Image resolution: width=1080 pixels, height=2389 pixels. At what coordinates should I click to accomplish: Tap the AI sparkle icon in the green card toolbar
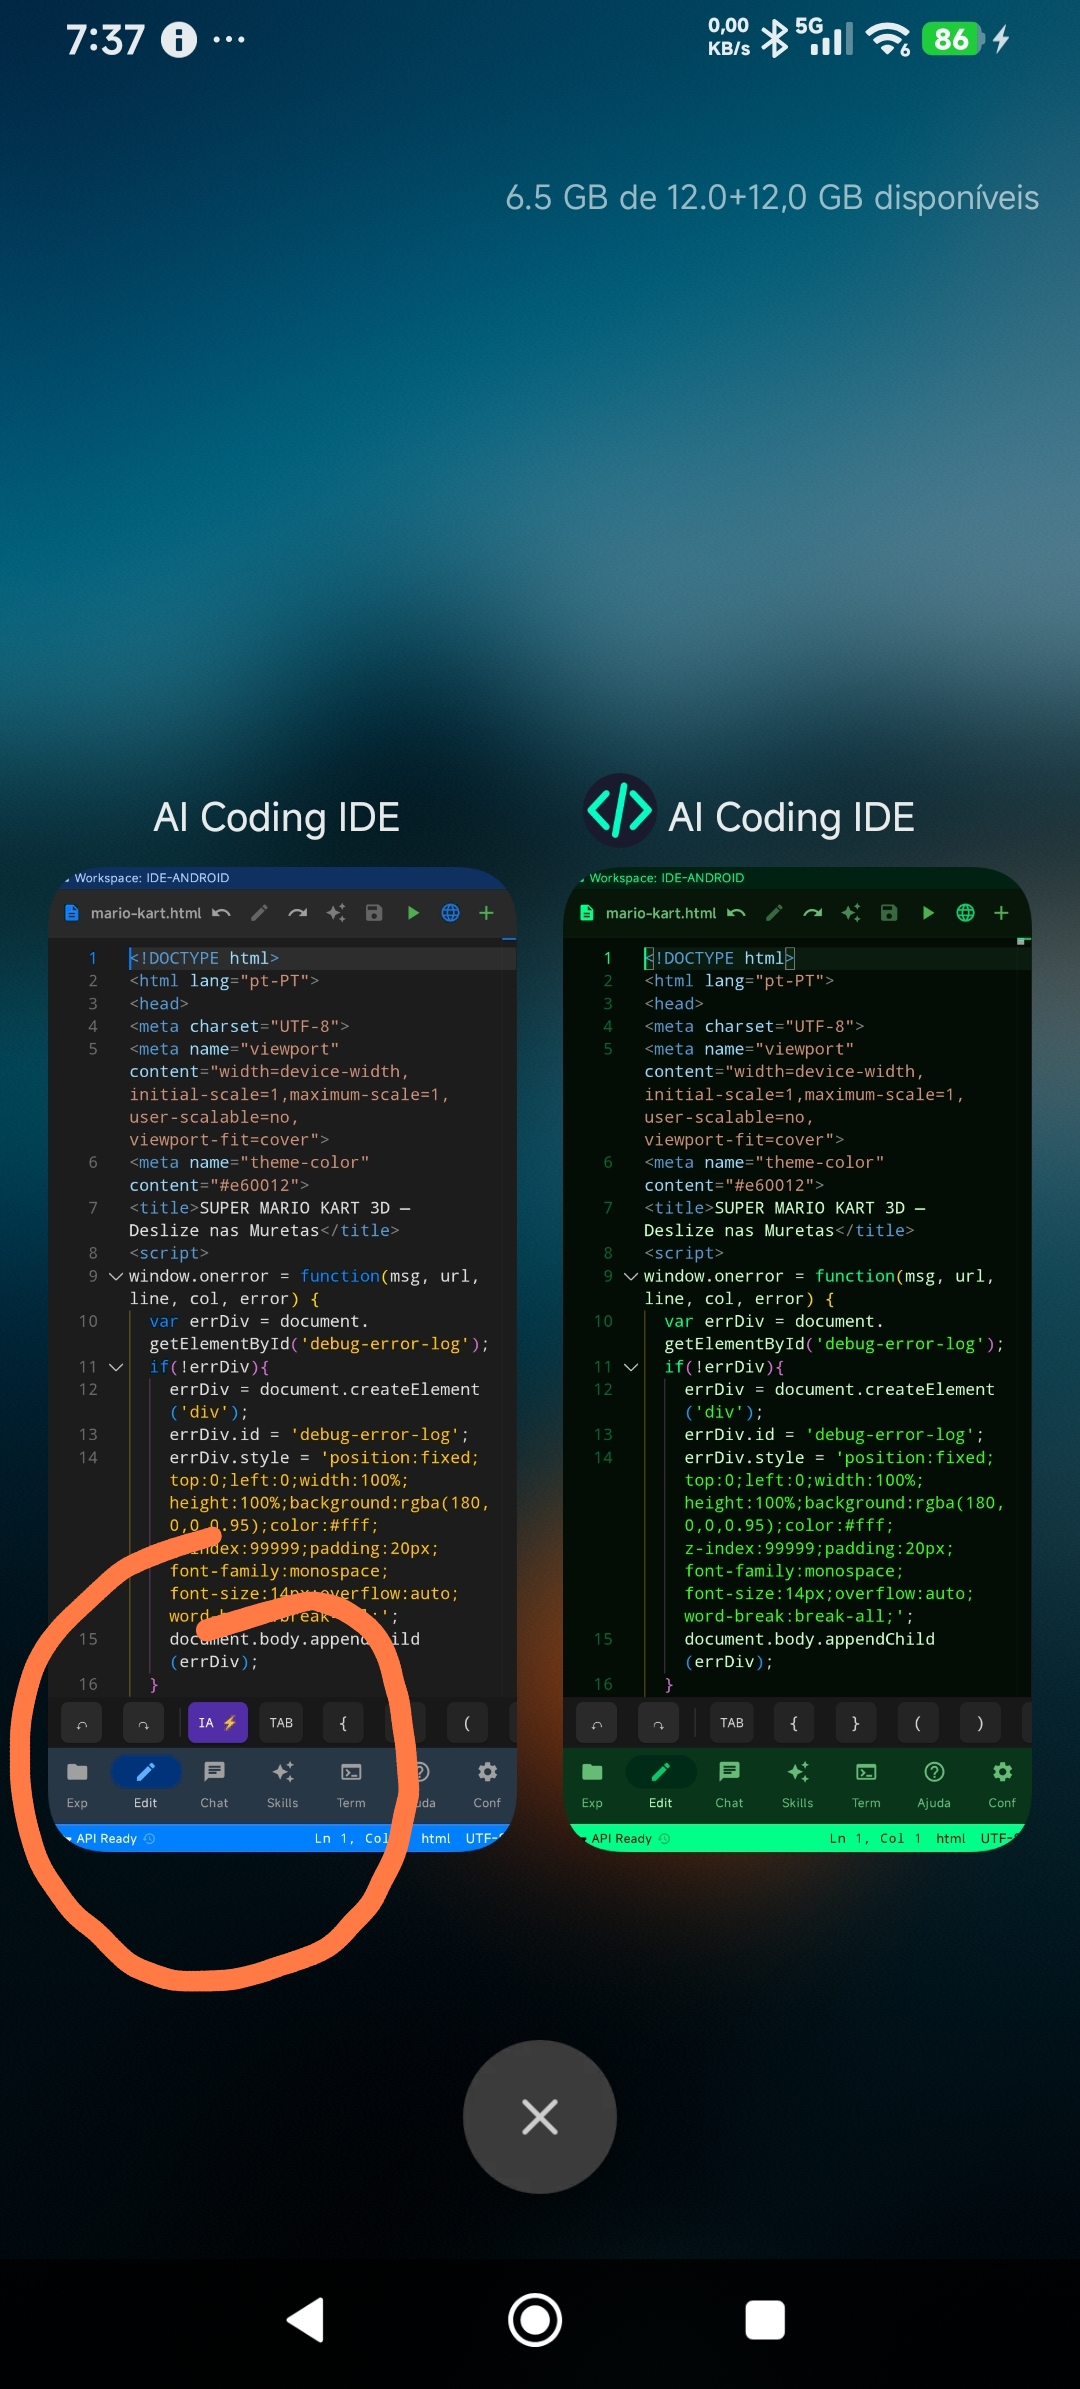851,913
